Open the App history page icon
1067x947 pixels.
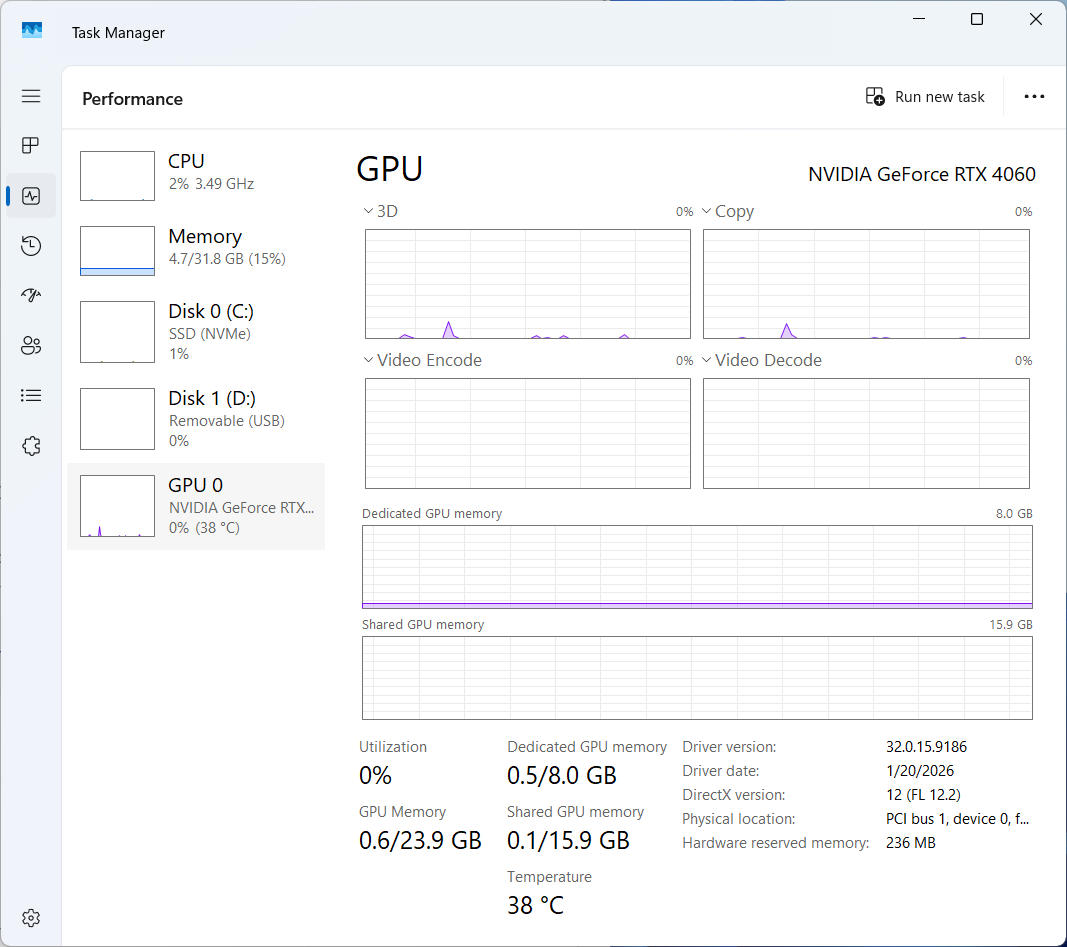click(31, 246)
